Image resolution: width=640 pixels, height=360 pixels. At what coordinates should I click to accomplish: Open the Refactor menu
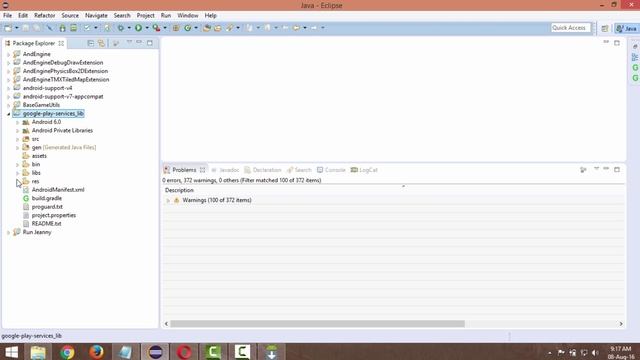coord(44,16)
